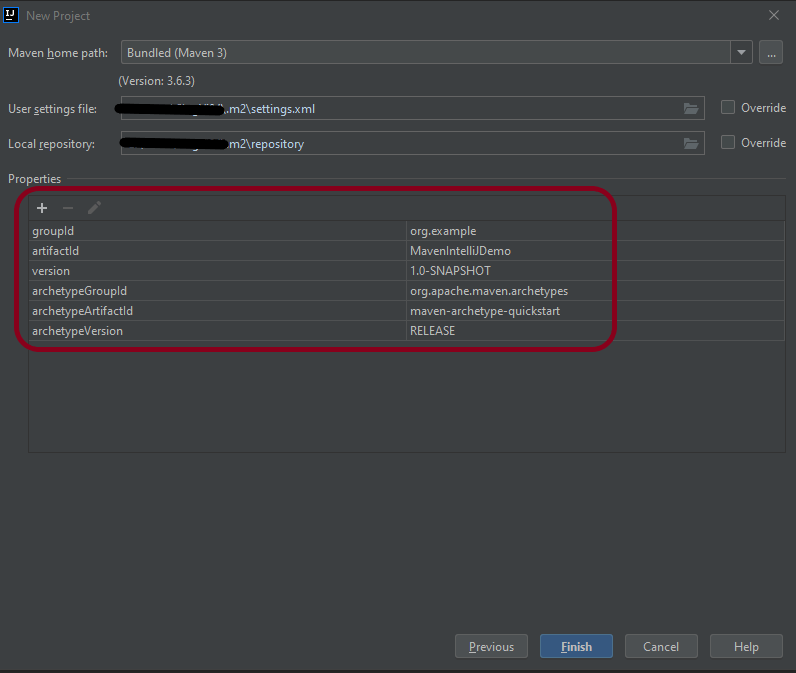Click the edit property pencil icon

tap(95, 208)
